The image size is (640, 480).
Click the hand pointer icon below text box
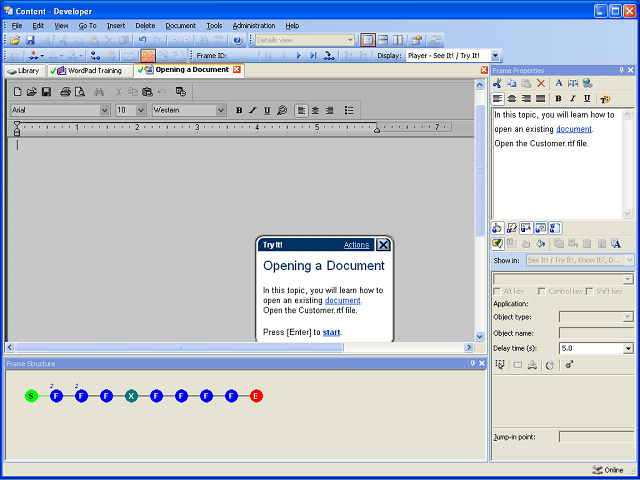(x=497, y=228)
